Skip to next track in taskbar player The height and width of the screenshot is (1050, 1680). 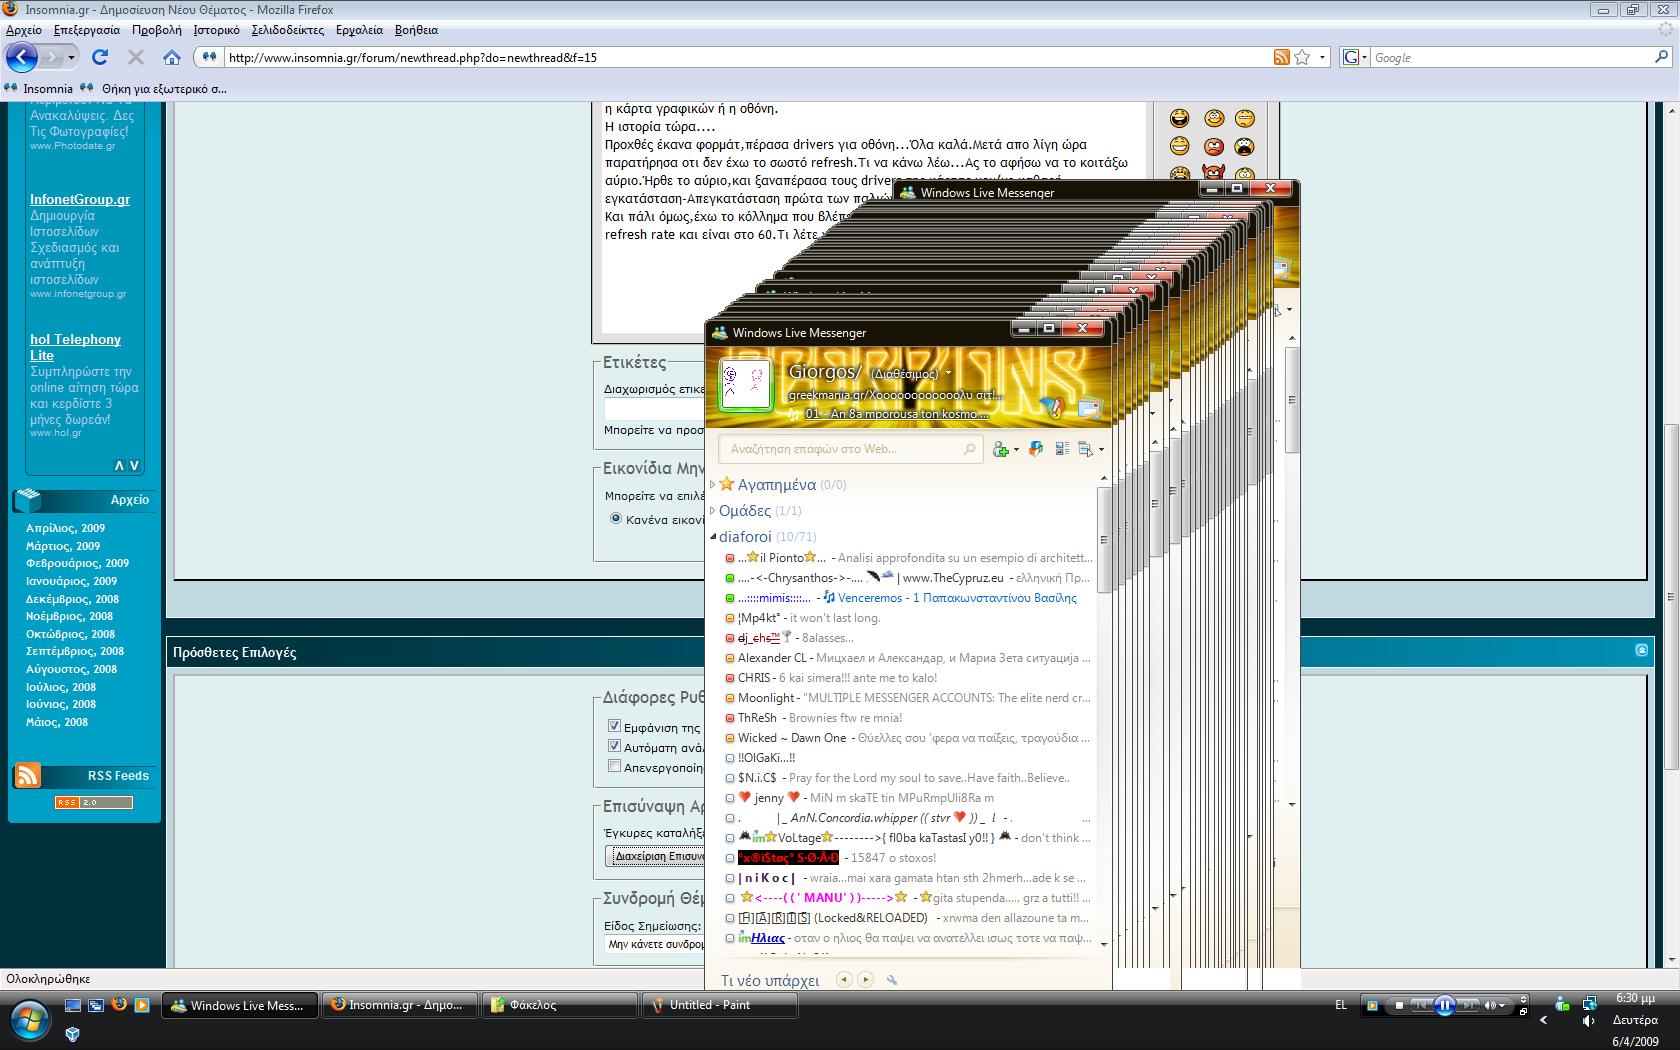(x=1469, y=1005)
